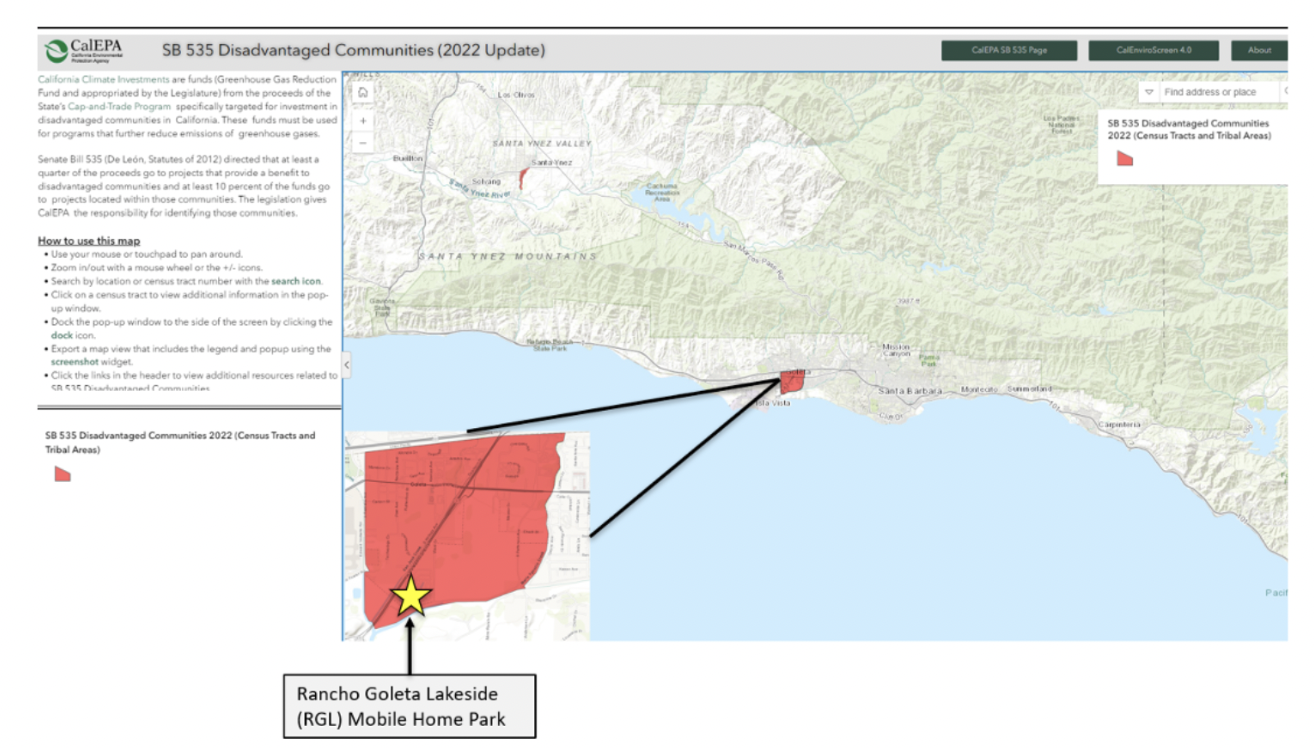1314x748 pixels.
Task: Click the red legend swatch in sidebar
Action: pos(63,474)
